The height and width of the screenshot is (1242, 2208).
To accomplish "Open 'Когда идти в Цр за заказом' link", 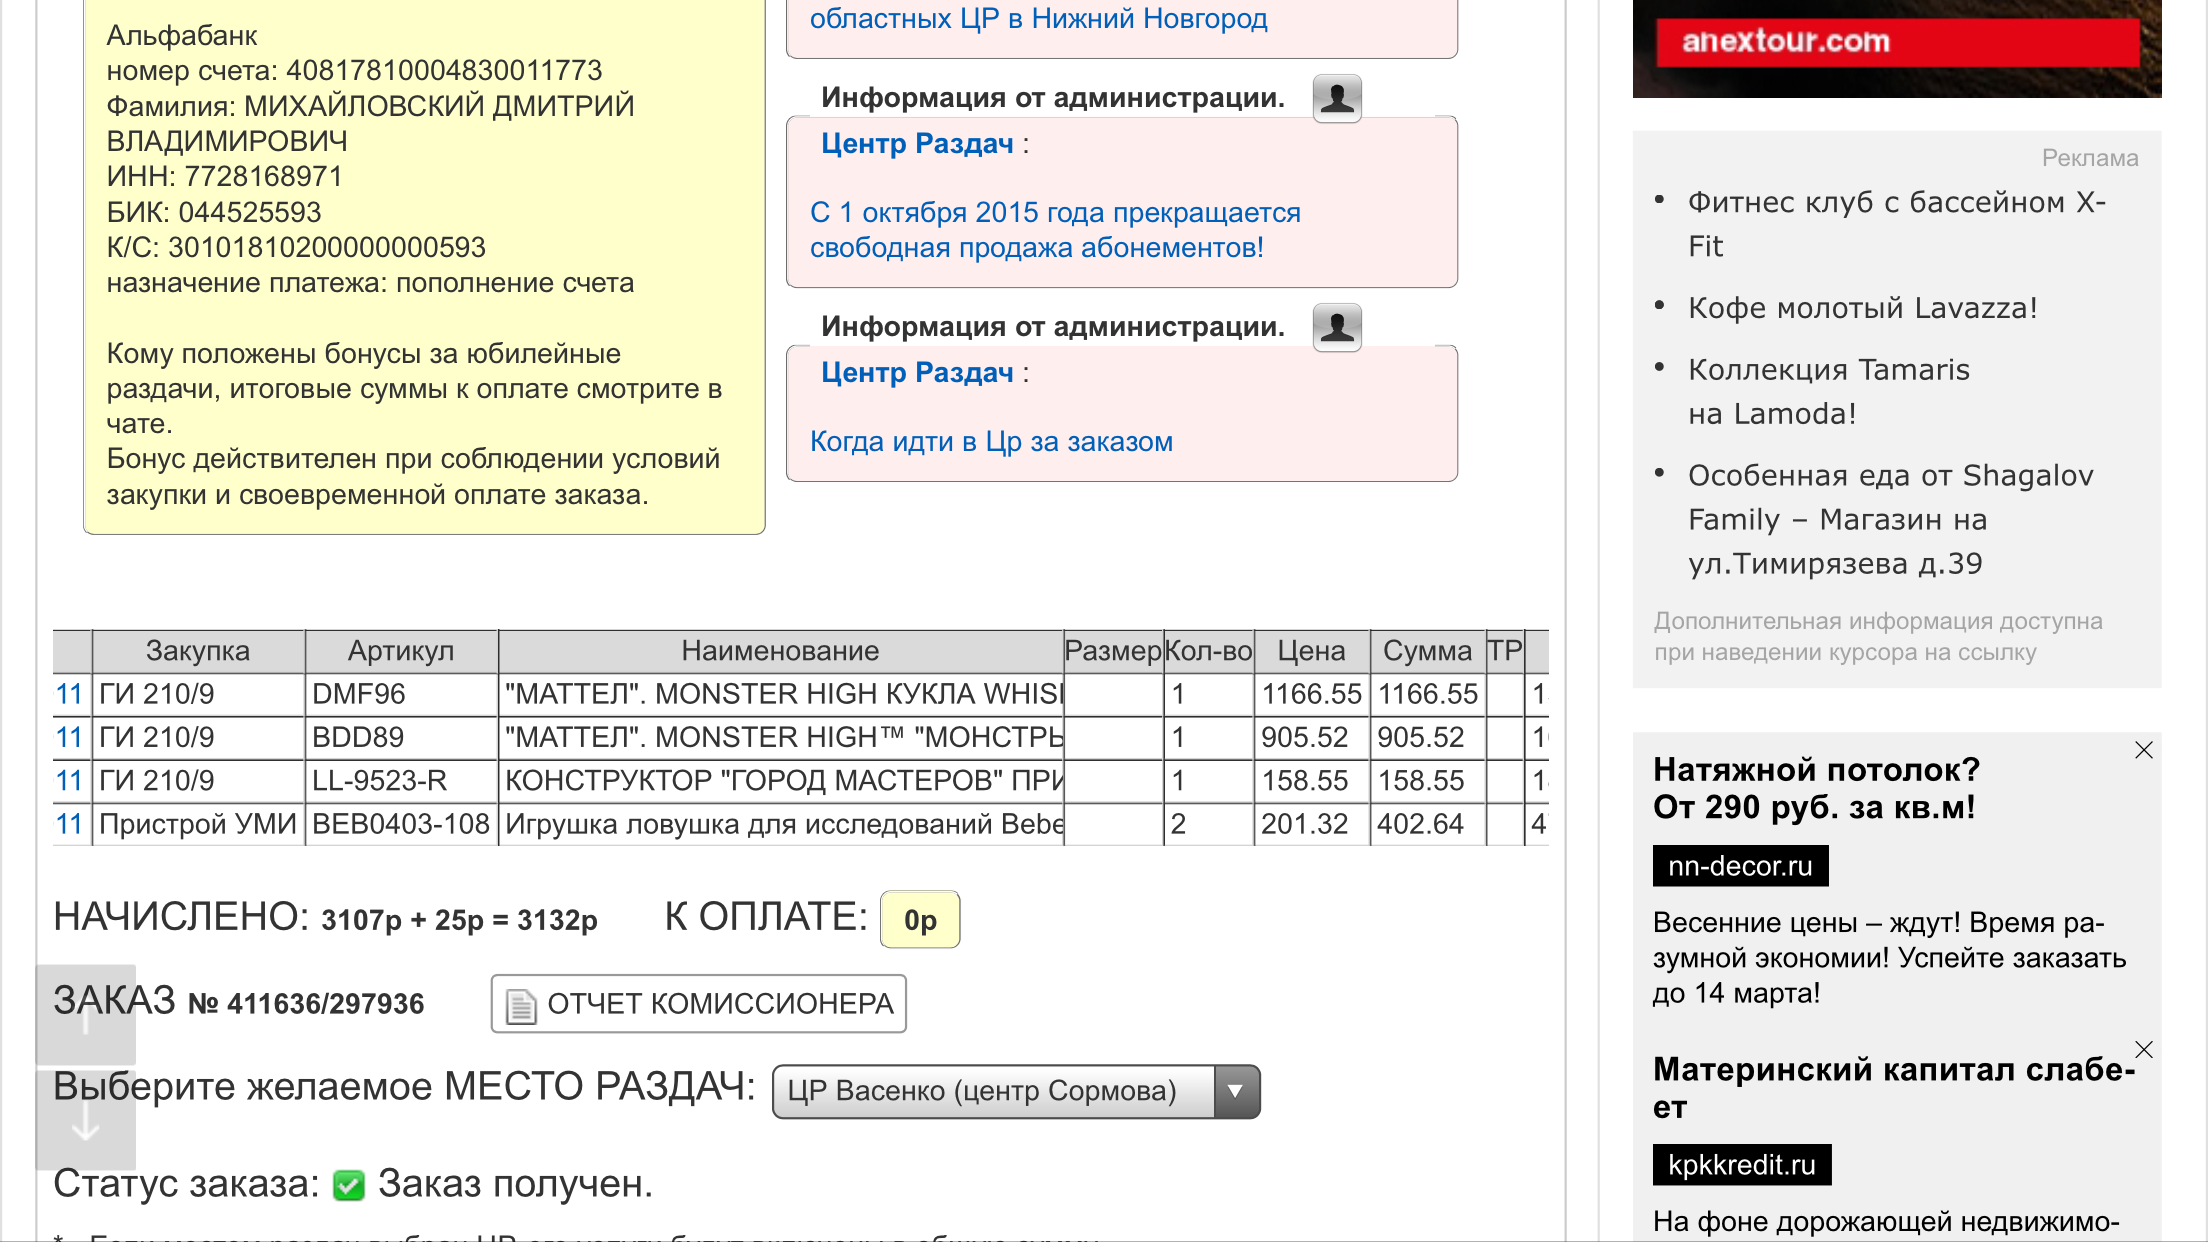I will tap(990, 442).
